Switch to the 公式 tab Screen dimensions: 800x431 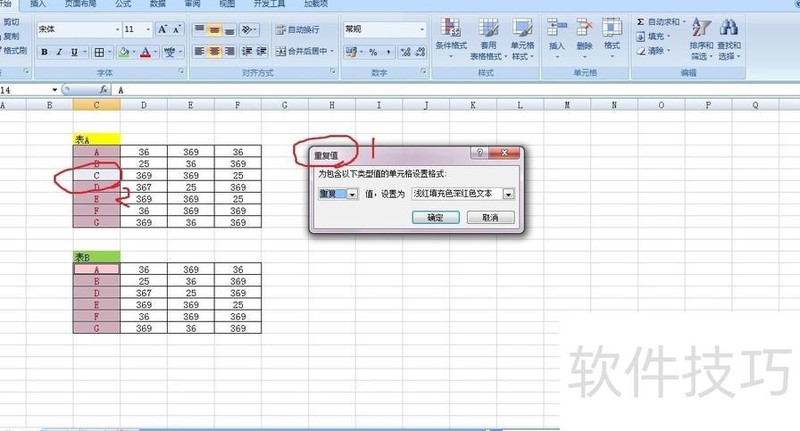pyautogui.click(x=123, y=4)
